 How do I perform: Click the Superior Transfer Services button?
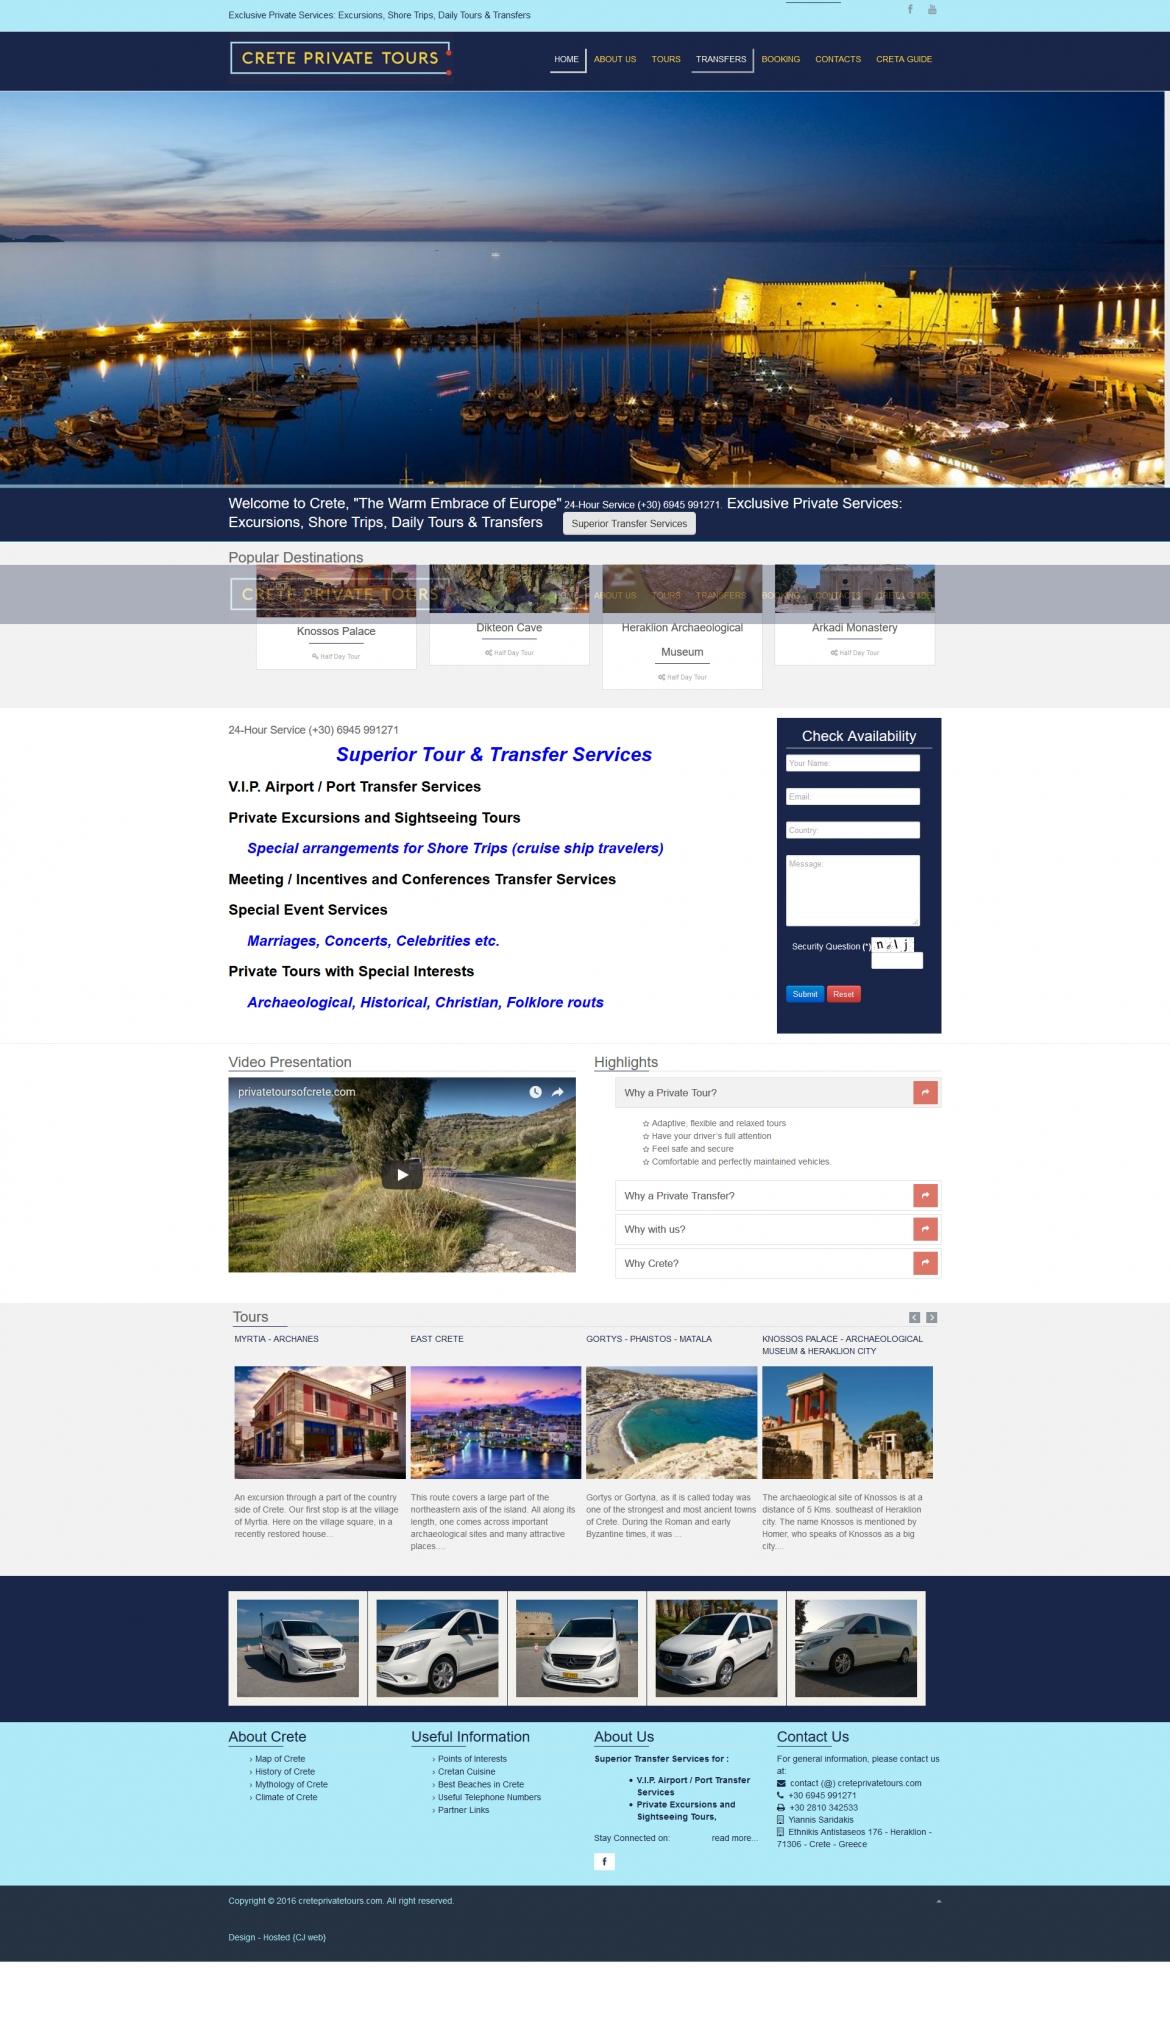pyautogui.click(x=629, y=524)
